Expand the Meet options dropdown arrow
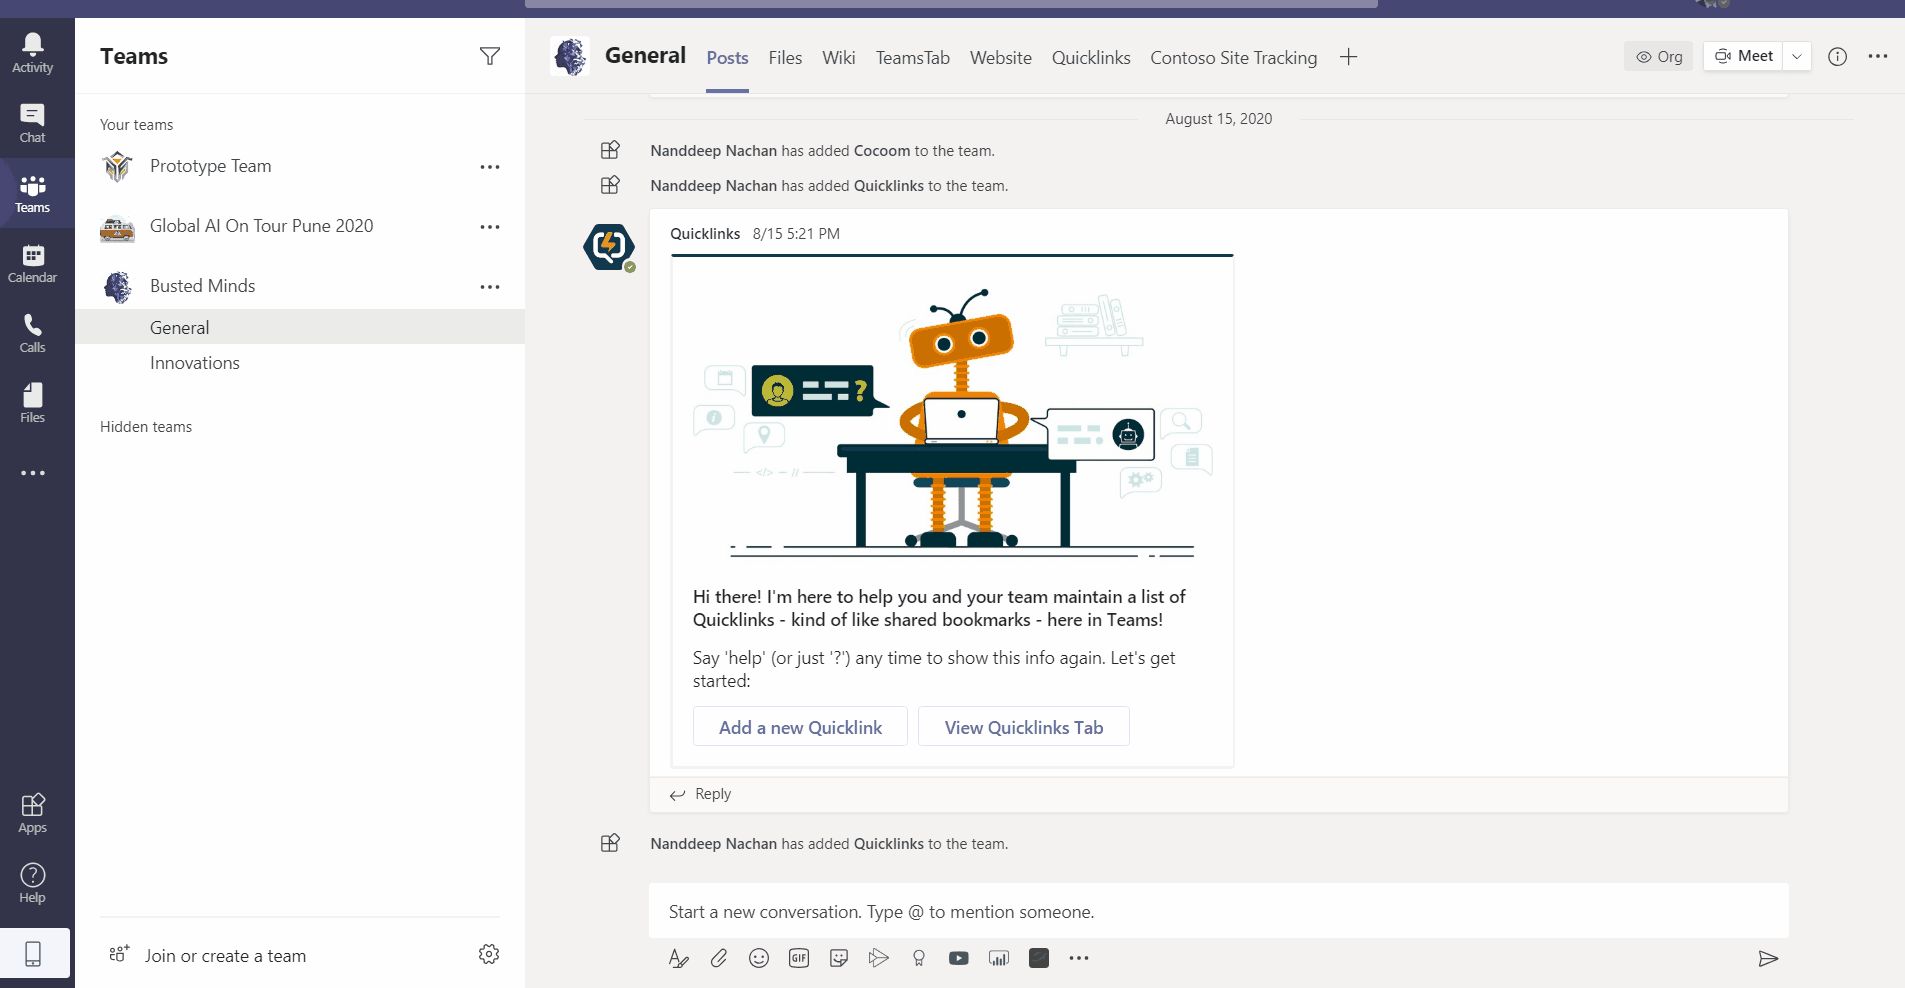Viewport: 1905px width, 988px height. (1797, 57)
